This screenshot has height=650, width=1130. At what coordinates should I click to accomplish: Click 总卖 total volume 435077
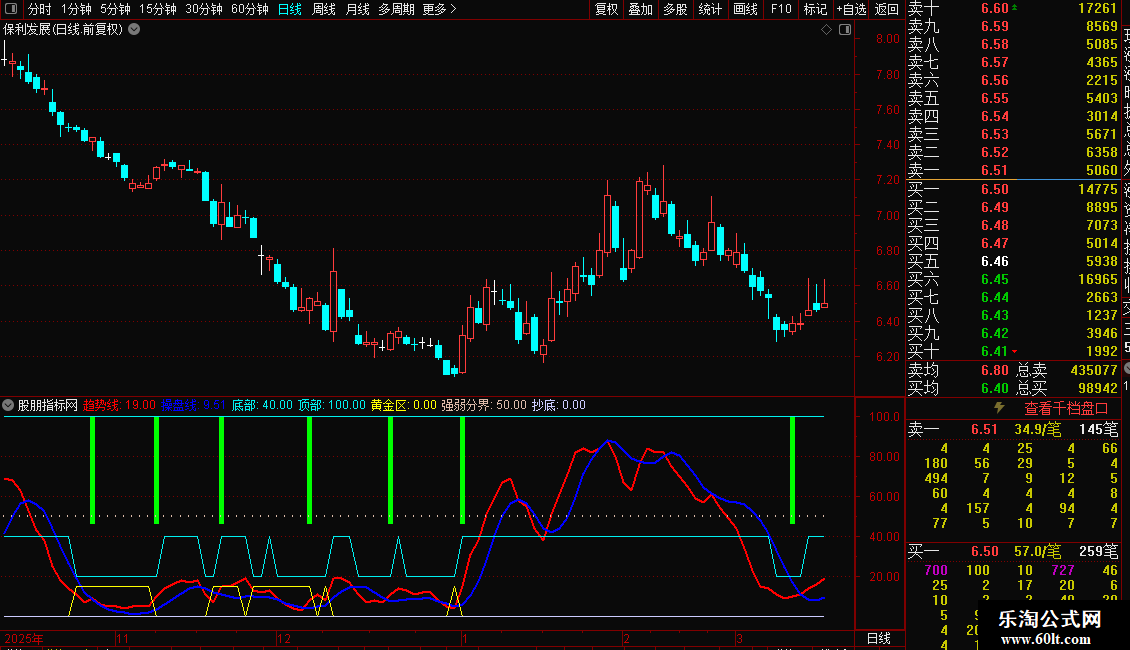pos(1094,370)
